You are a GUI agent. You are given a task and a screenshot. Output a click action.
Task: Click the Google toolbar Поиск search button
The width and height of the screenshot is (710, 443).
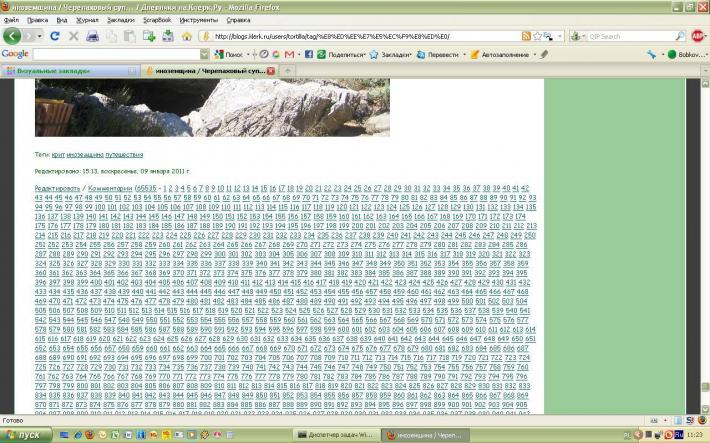pyautogui.click(x=229, y=54)
